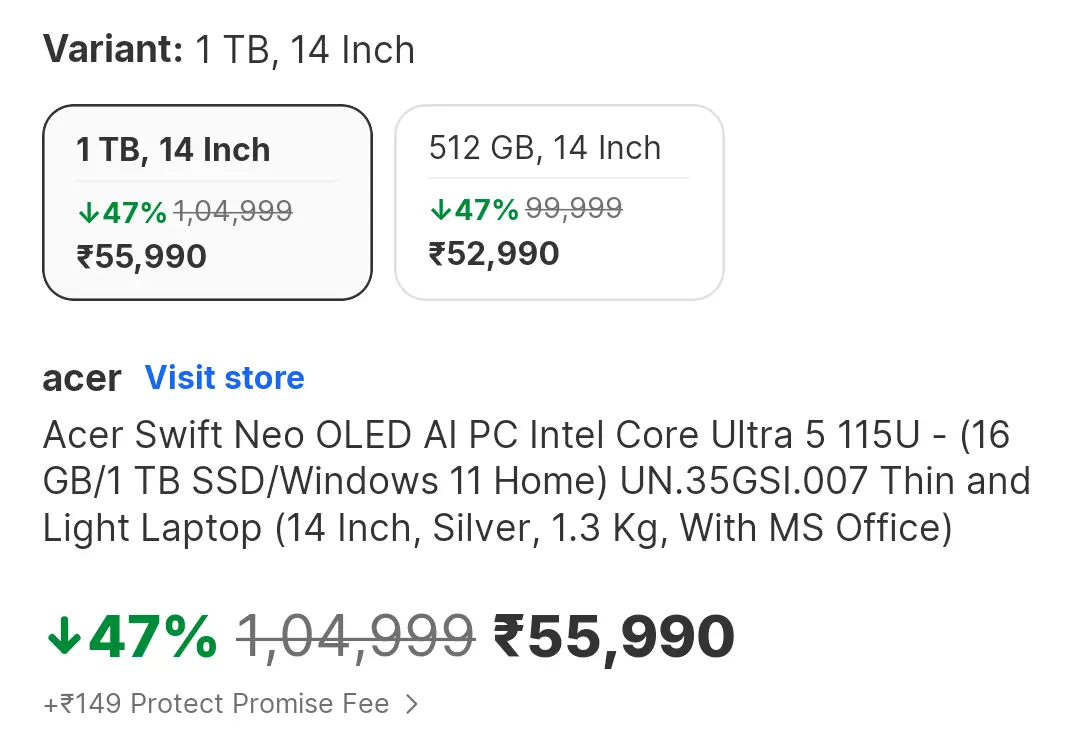Viewport: 1080px width, 755px height.
Task: Click large 47% discount percentage text
Action: pos(152,637)
